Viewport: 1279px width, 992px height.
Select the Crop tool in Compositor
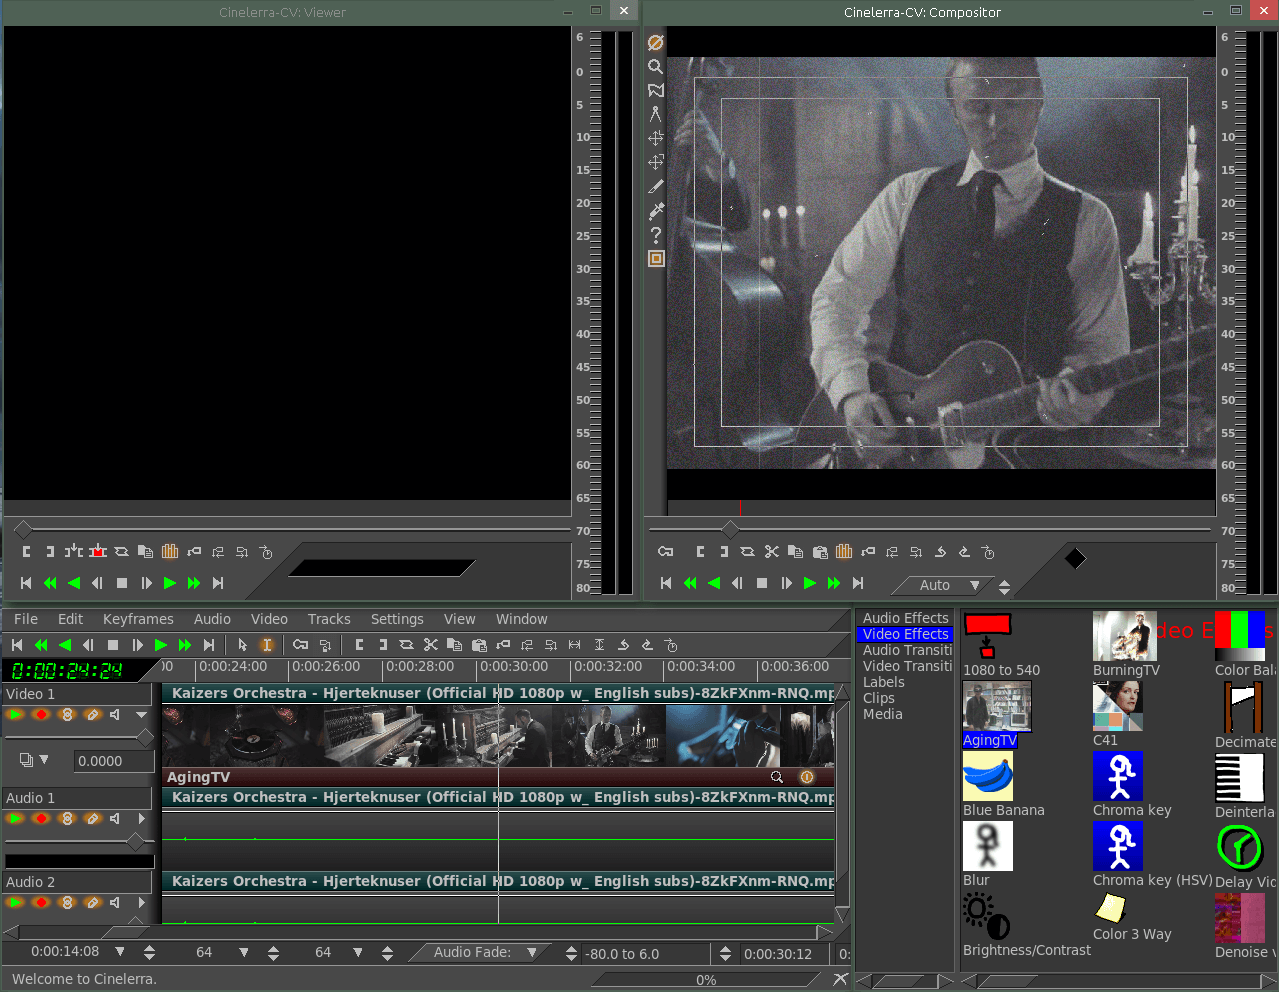(656, 186)
